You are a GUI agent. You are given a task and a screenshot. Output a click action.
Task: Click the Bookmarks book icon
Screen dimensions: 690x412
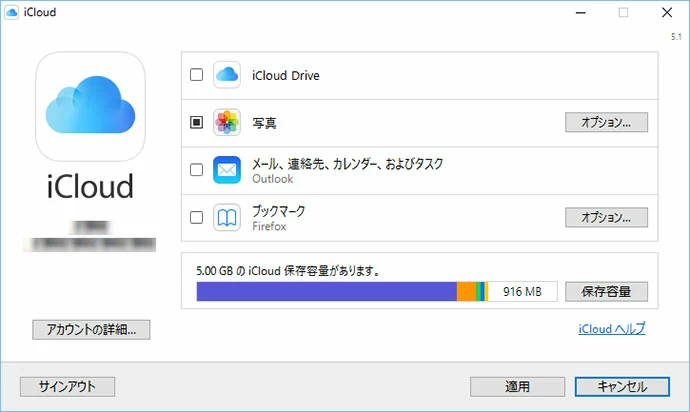pos(228,217)
